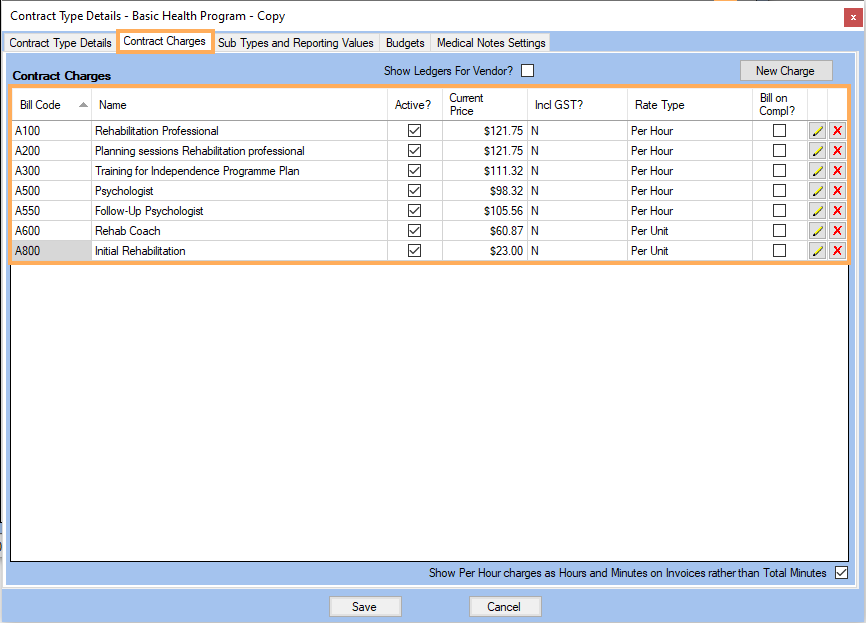Check Bill on Compl for A100 row
This screenshot has height=623, width=866.
point(779,130)
